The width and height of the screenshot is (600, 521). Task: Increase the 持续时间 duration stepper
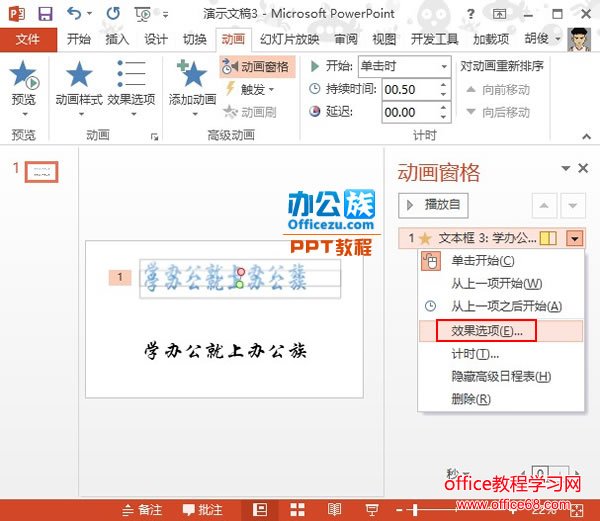pos(443,85)
